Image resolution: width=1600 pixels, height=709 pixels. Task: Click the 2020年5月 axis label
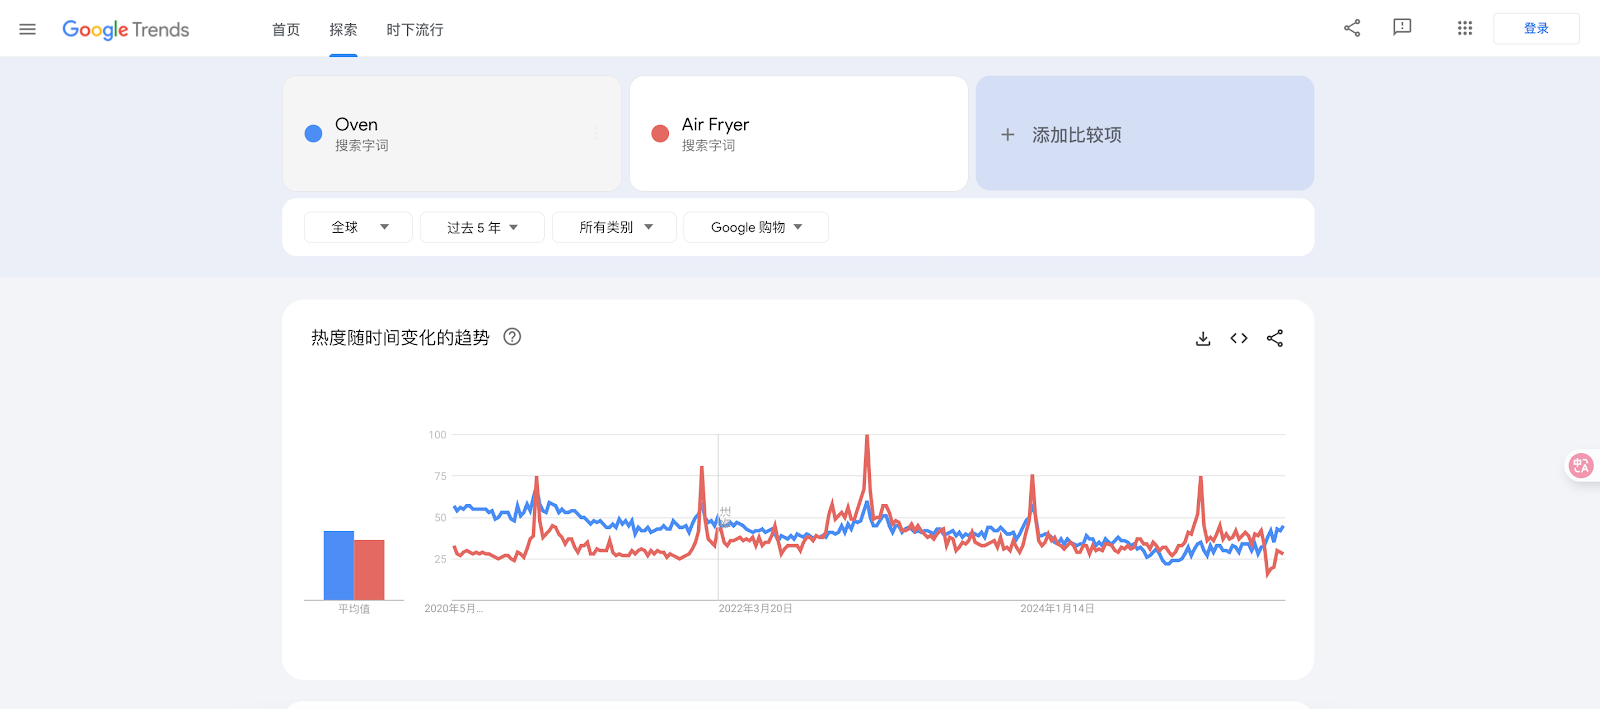tap(453, 608)
